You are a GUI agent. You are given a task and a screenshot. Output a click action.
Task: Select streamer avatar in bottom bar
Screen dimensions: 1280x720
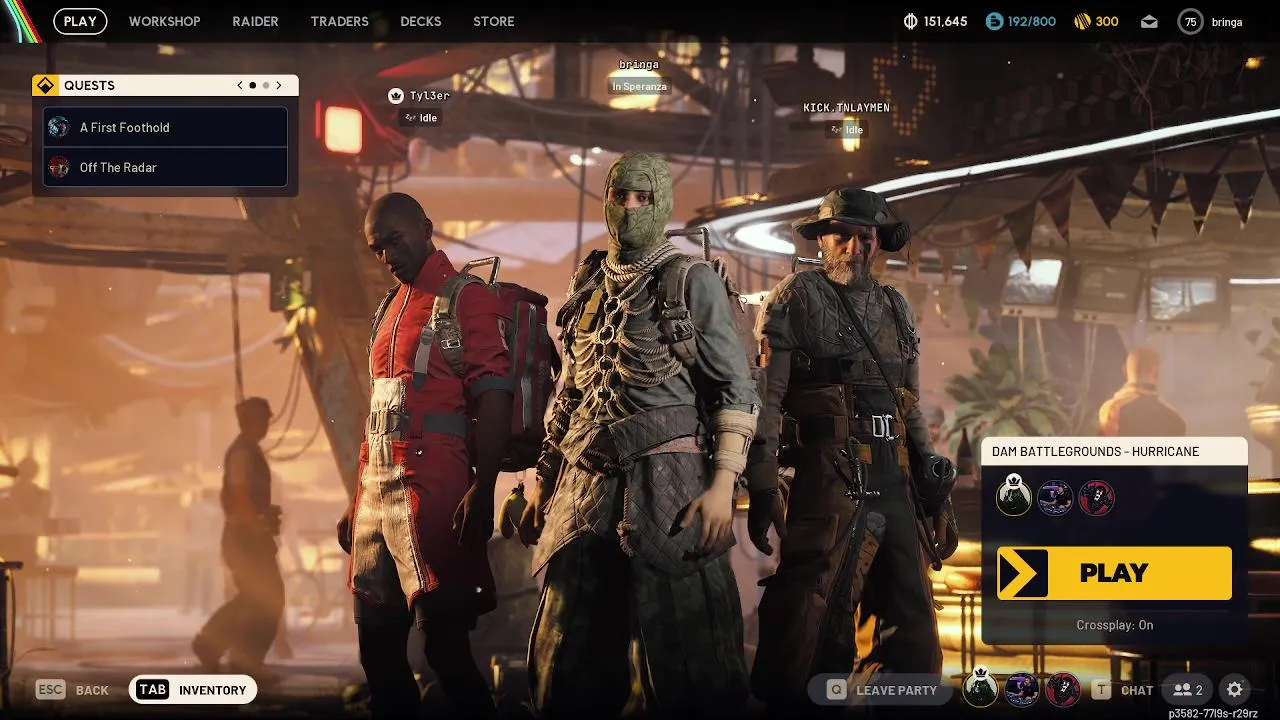pos(1021,689)
